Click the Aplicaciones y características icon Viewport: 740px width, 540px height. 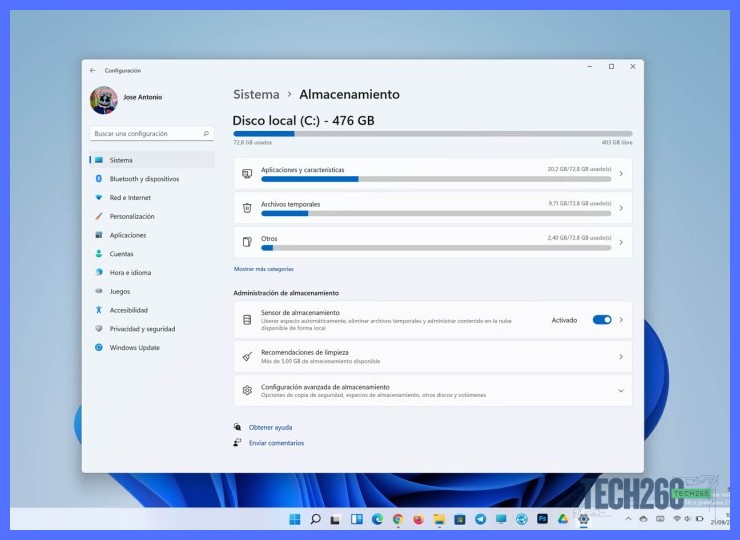tap(247, 174)
